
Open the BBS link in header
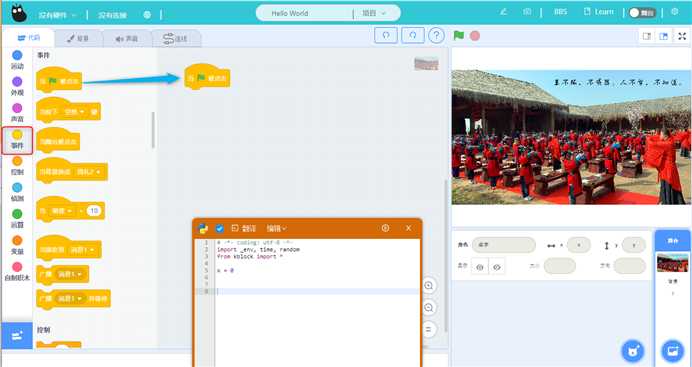tap(560, 12)
